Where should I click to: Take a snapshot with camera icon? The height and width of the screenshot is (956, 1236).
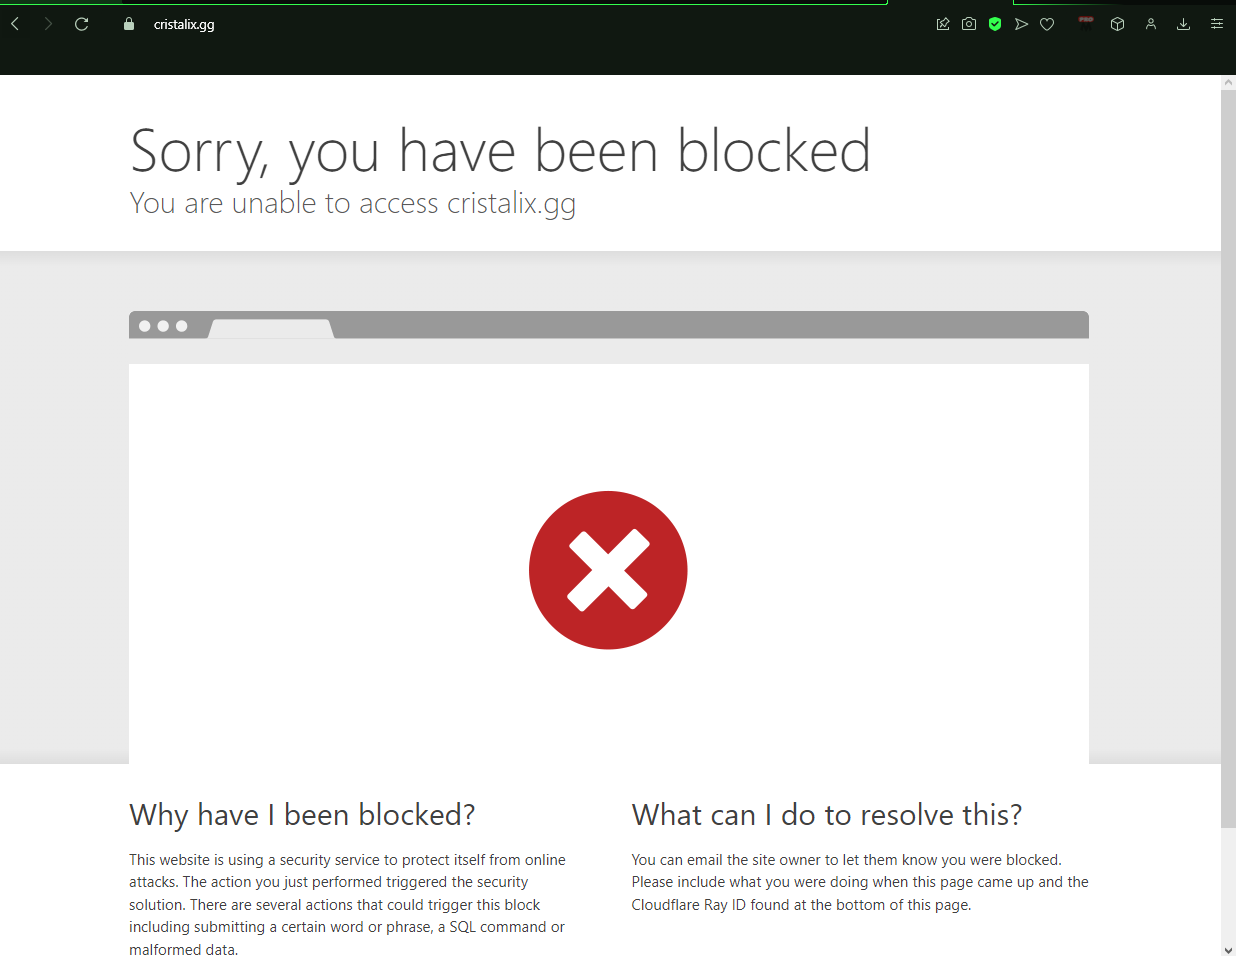pos(969,24)
